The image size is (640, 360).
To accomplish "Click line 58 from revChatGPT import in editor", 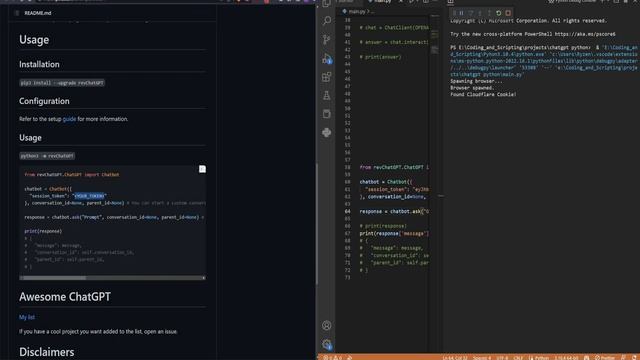I will click(394, 167).
